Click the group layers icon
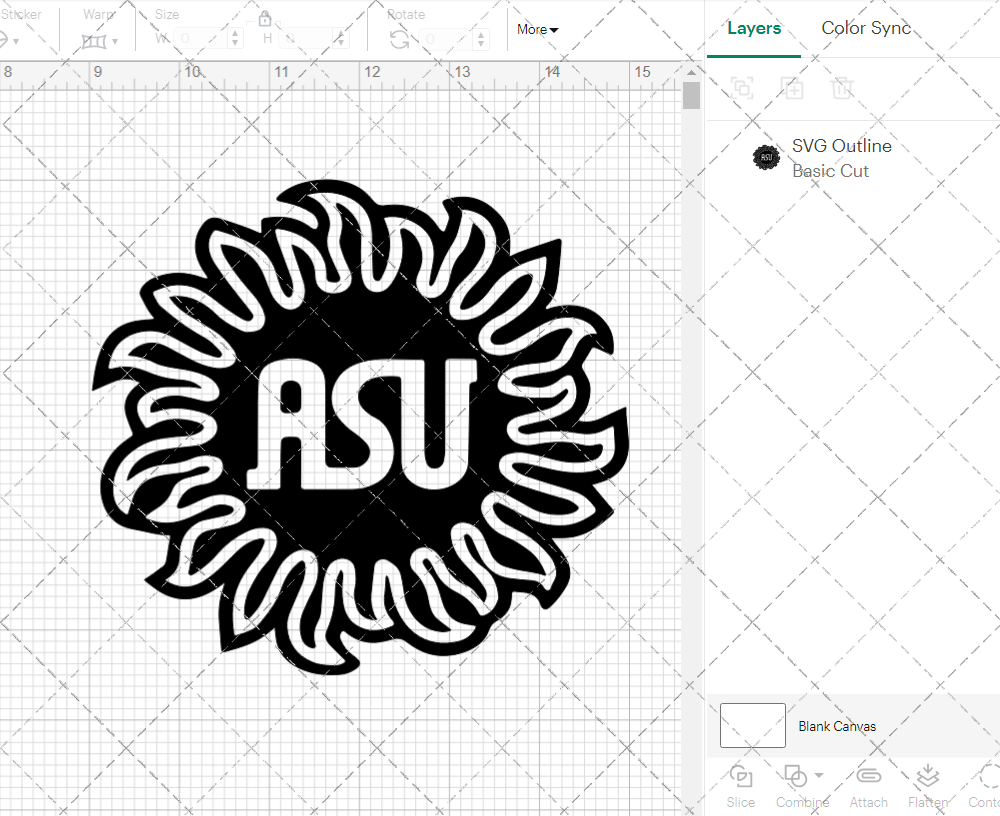This screenshot has height=816, width=1000. click(x=742, y=88)
